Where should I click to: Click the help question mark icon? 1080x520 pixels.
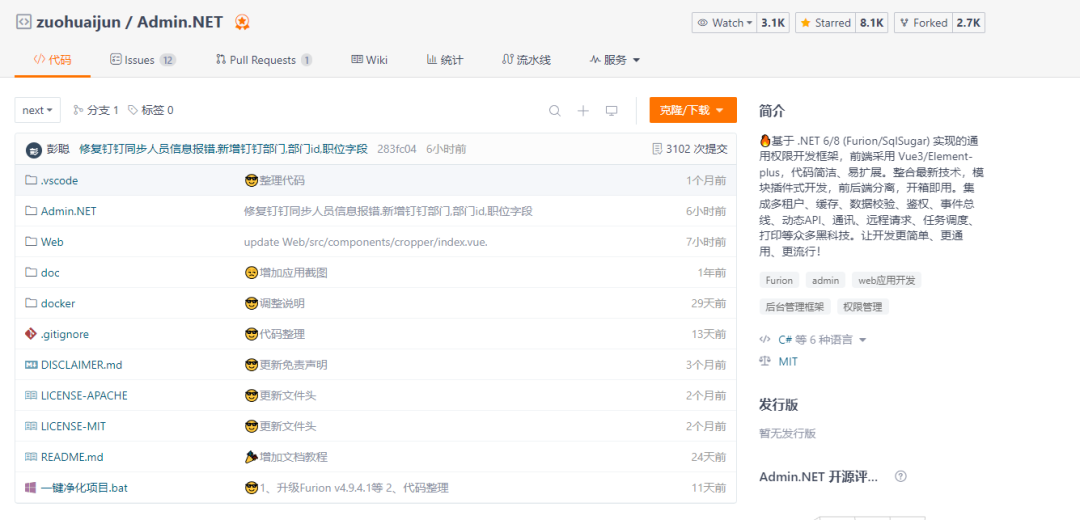(900, 477)
